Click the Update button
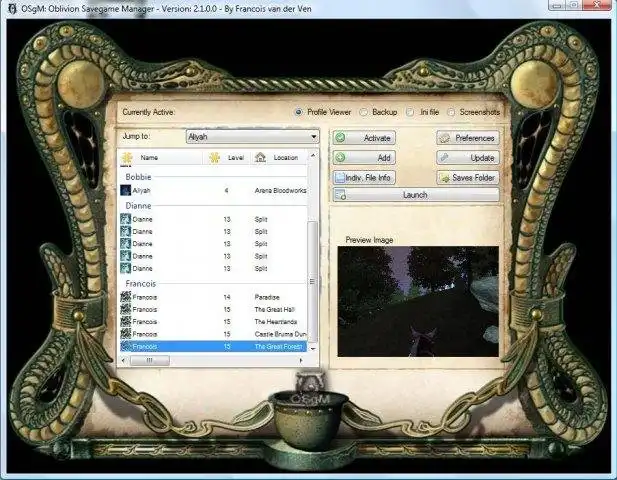This screenshot has width=617, height=480. click(468, 158)
